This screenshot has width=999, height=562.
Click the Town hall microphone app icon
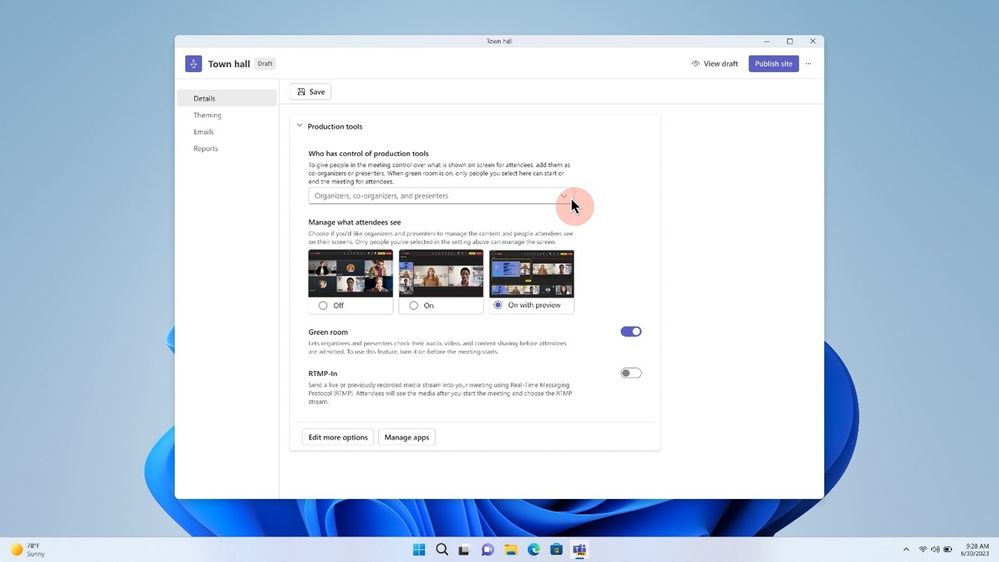pos(194,64)
